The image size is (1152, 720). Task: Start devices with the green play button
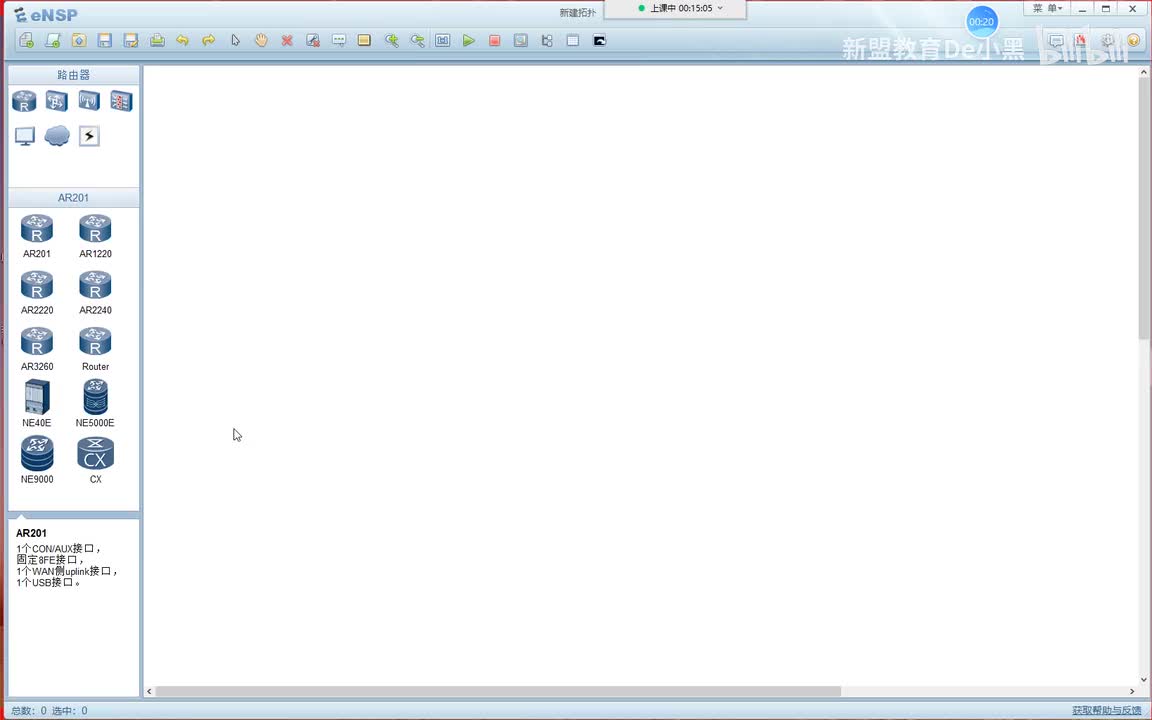pyautogui.click(x=469, y=40)
